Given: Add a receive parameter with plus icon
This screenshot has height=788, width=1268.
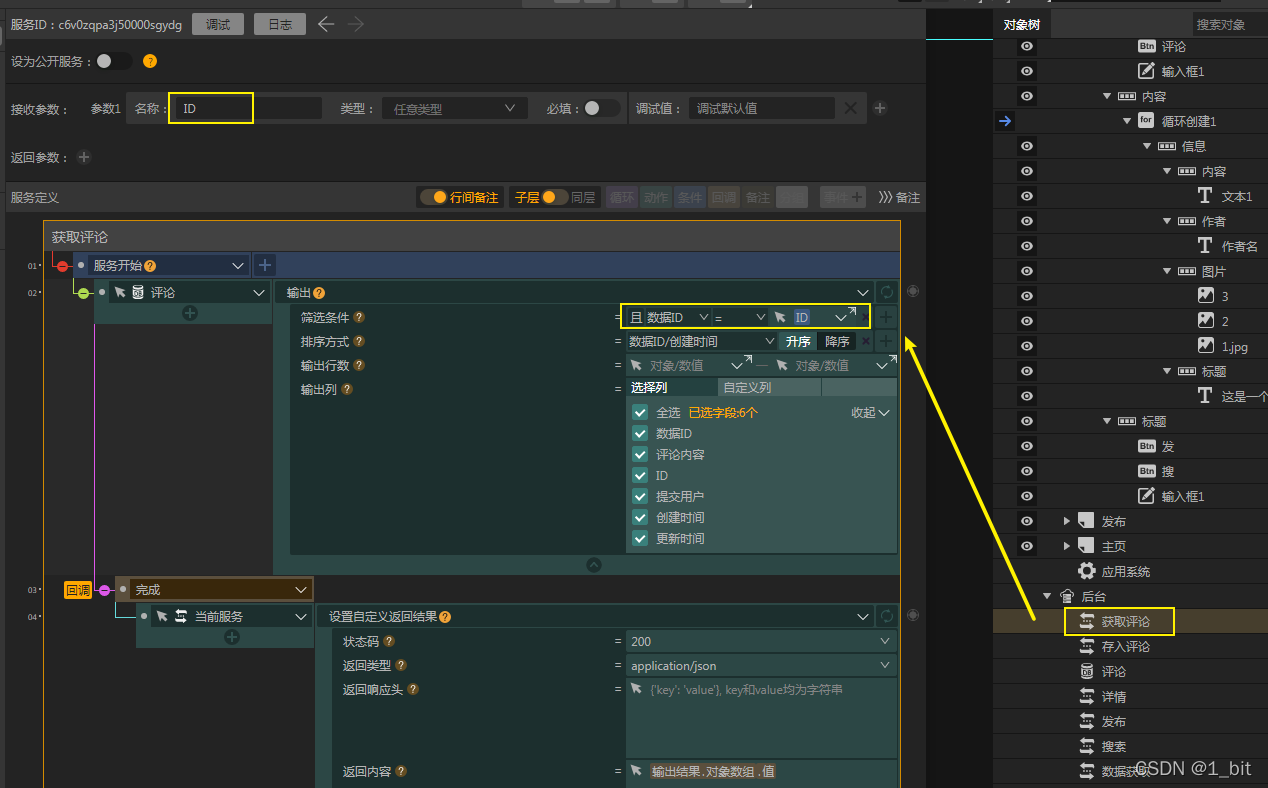Looking at the screenshot, I should pos(880,108).
